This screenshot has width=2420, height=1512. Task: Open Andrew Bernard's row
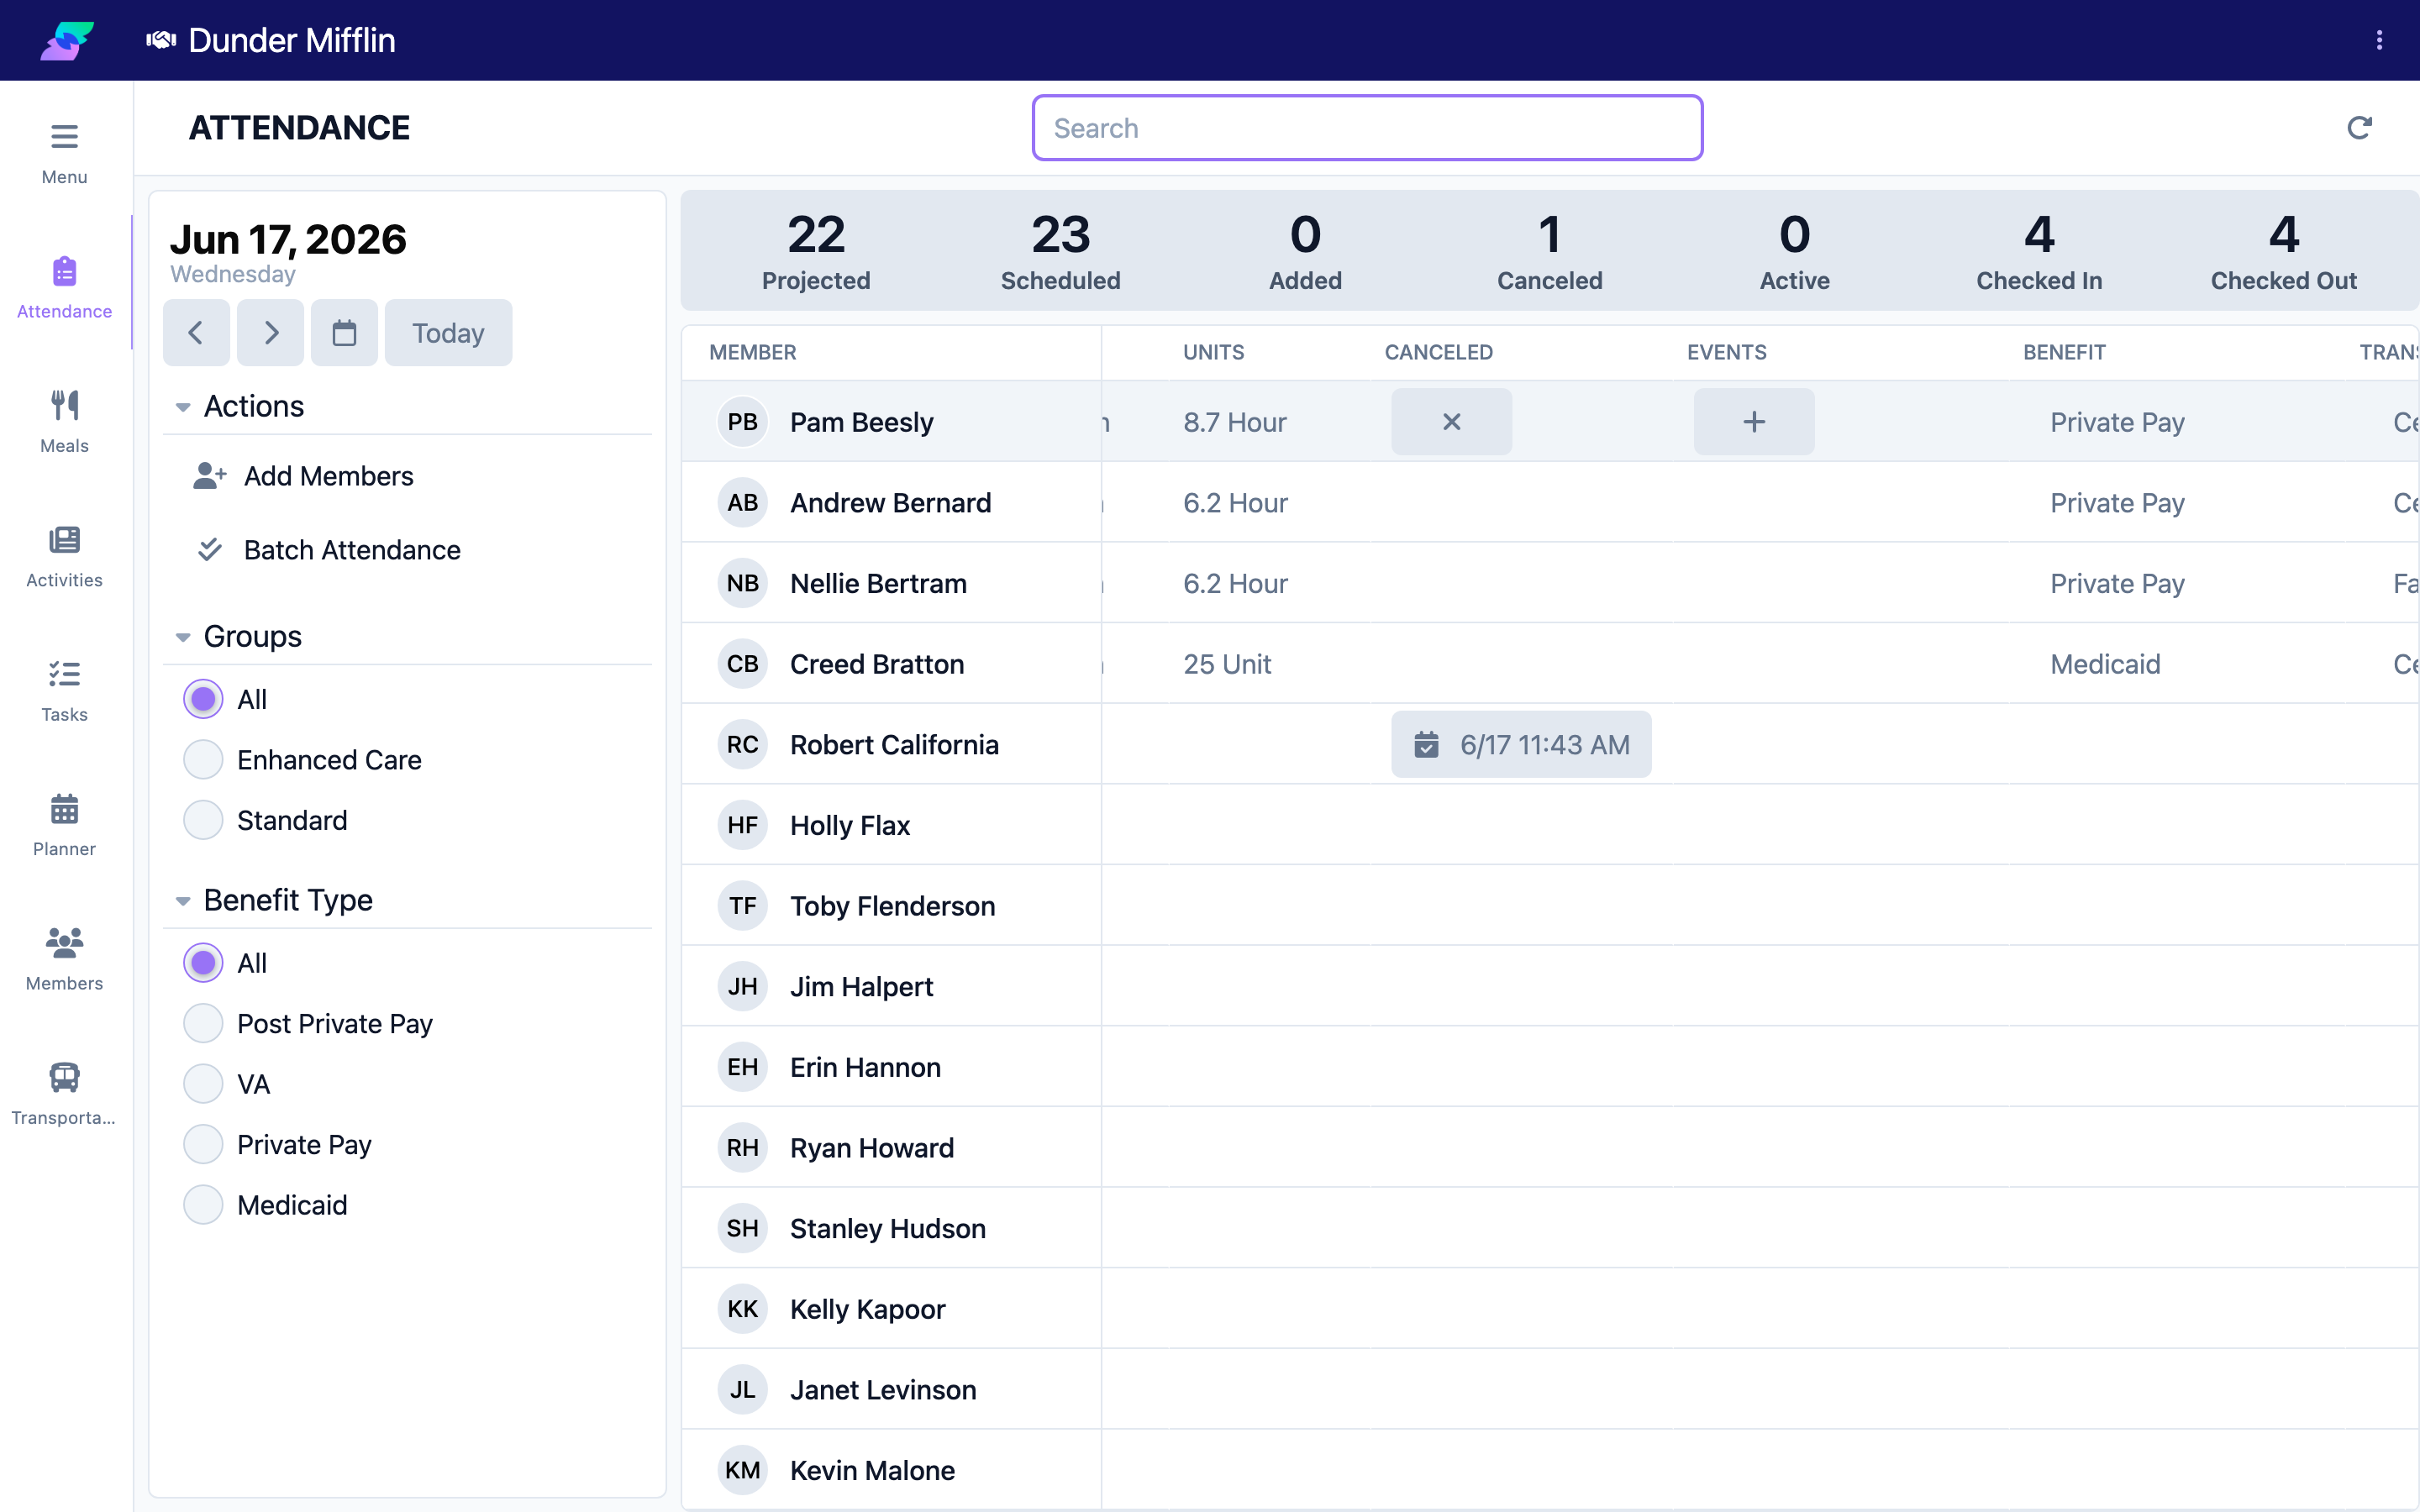pyautogui.click(x=1550, y=502)
